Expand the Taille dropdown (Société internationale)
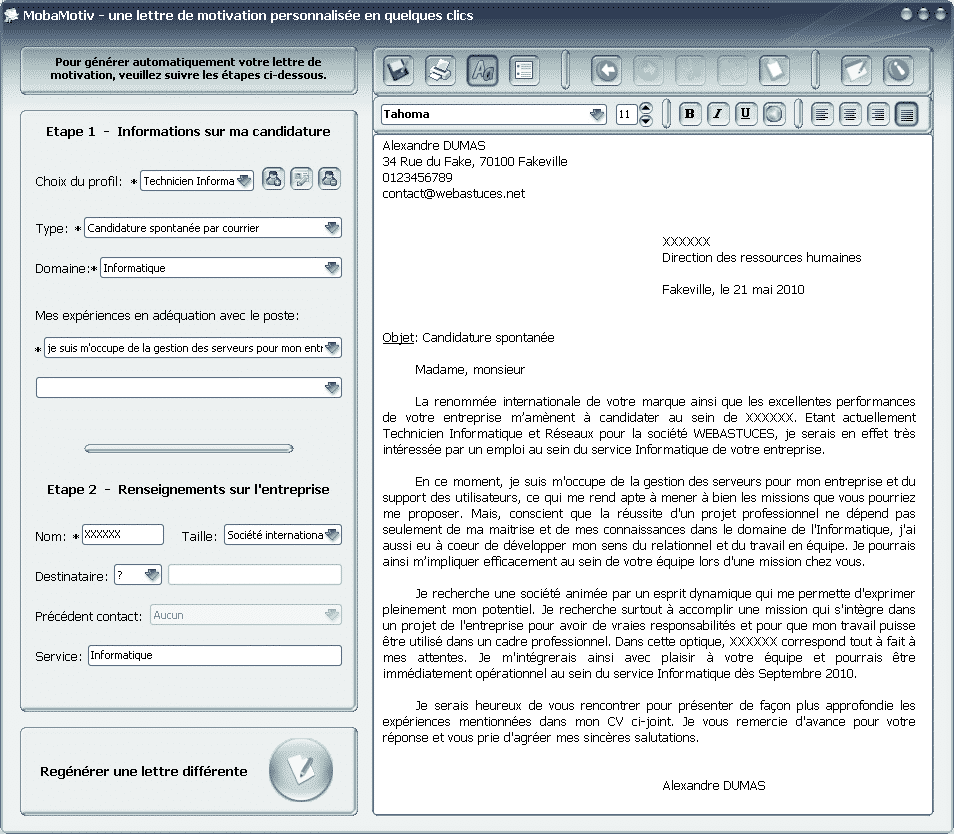 283,535
